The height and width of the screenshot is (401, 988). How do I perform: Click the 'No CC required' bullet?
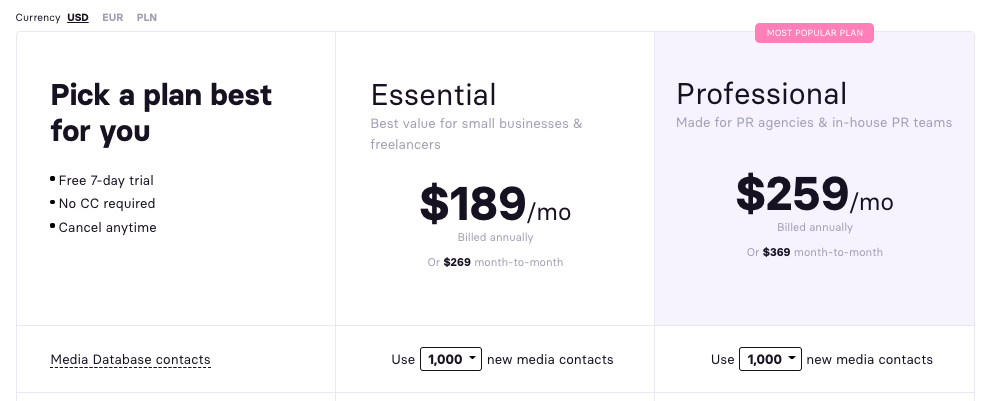click(x=107, y=203)
